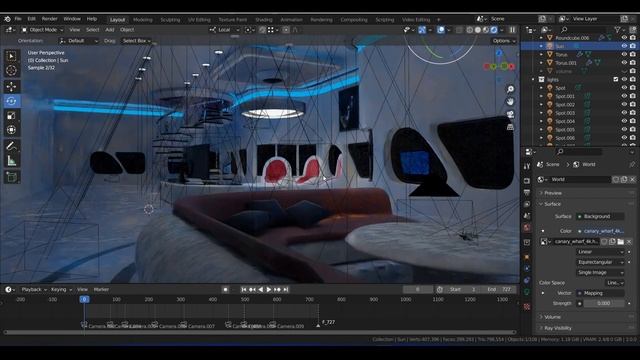Play the animation forward
Viewport: 640px width, 360px height.
coord(269,289)
